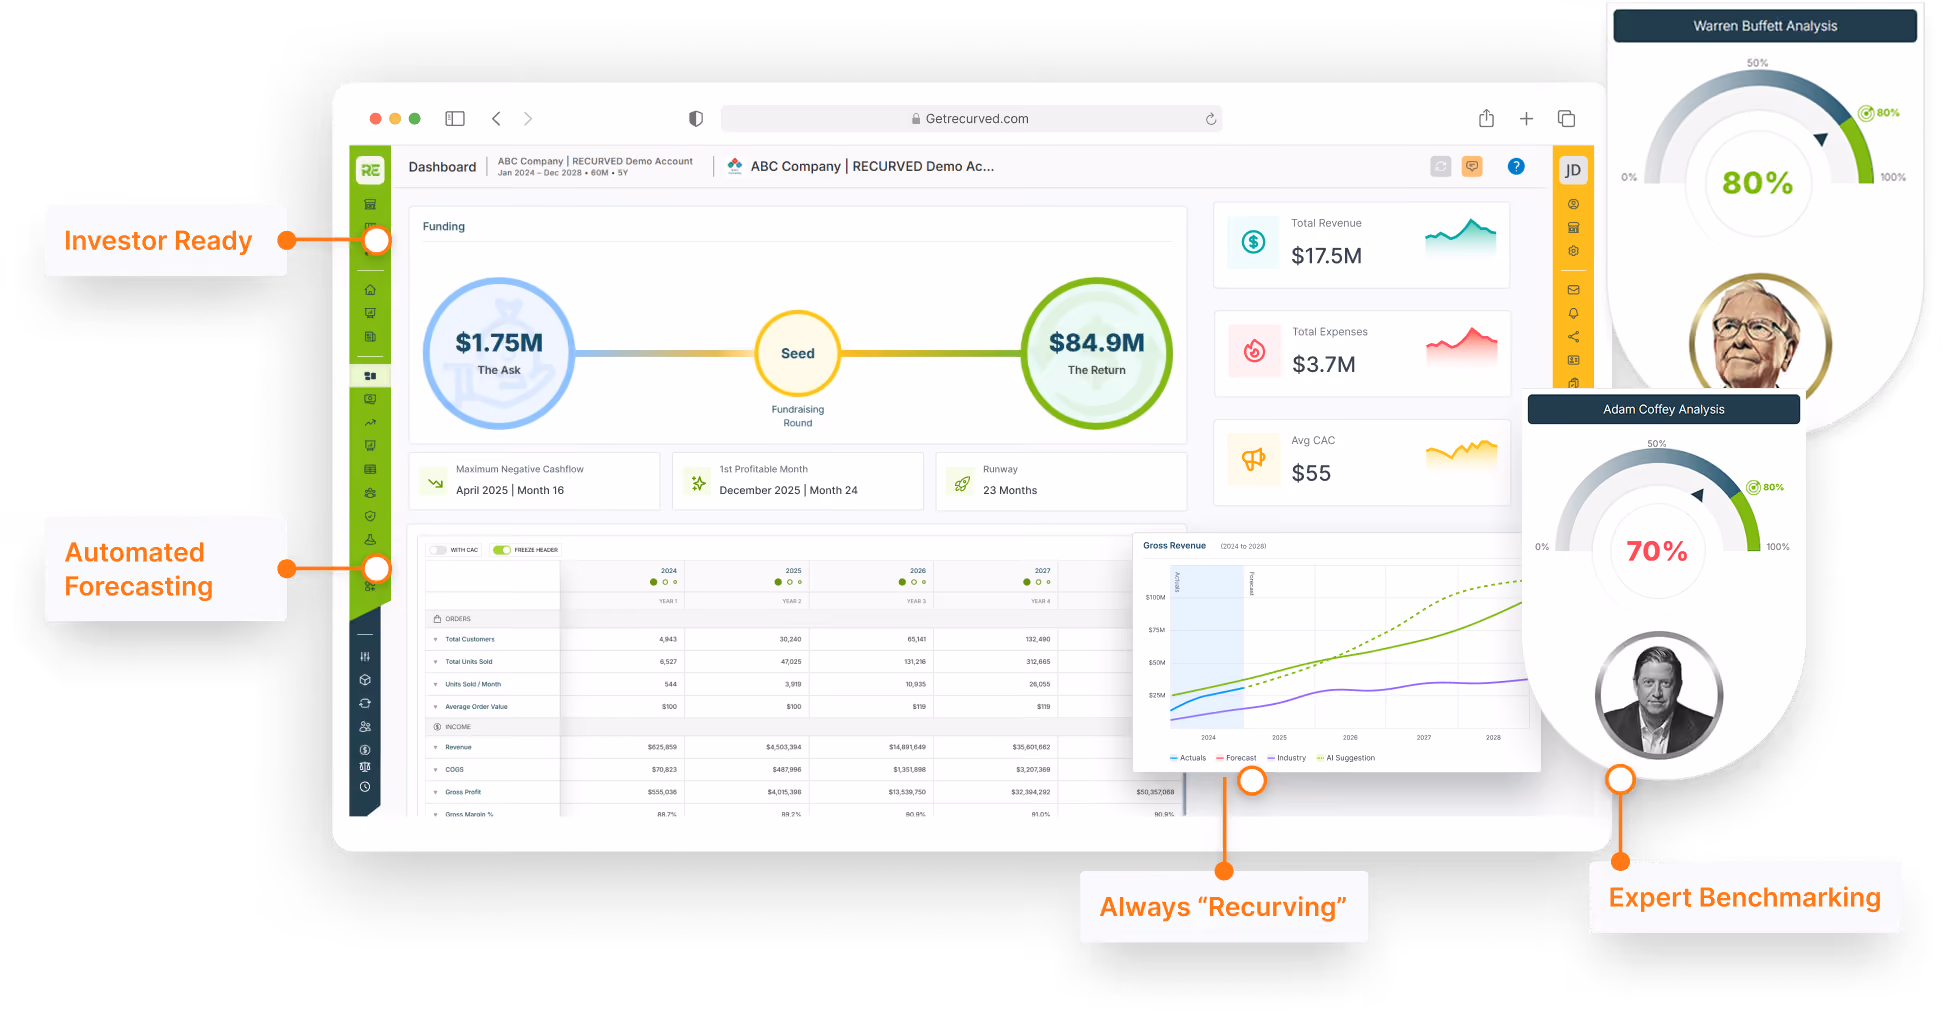Open the dollar coin icon in the dark sidebar
The width and height of the screenshot is (1947, 1018).
[x=365, y=750]
